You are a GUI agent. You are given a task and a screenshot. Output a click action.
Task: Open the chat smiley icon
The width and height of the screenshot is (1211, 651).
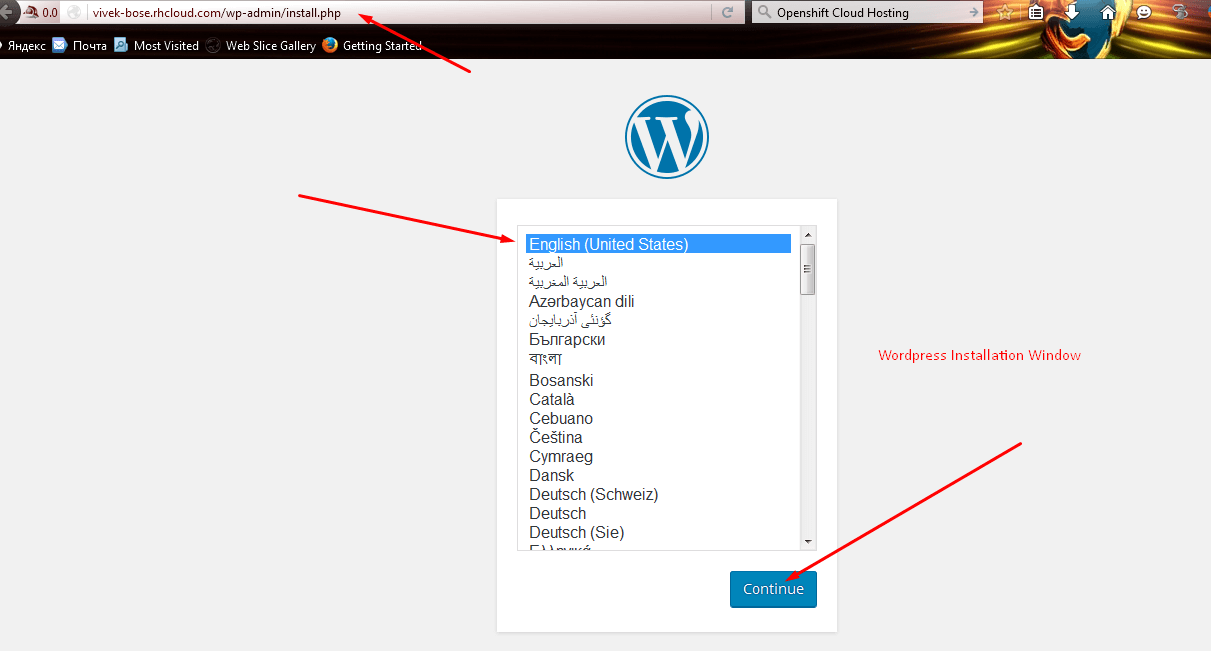1143,13
